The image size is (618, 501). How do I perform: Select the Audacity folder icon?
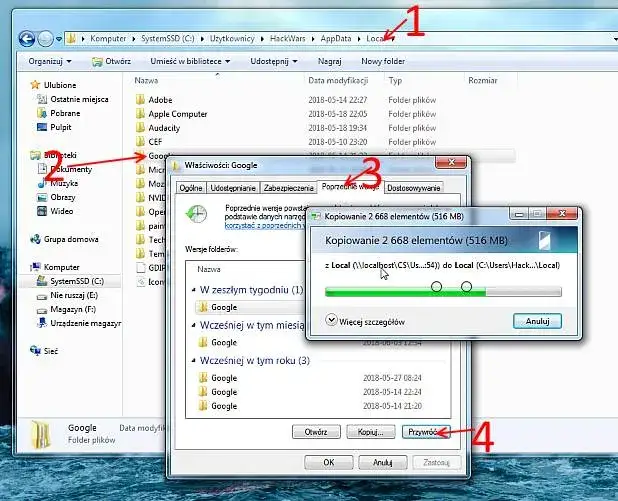tap(140, 128)
